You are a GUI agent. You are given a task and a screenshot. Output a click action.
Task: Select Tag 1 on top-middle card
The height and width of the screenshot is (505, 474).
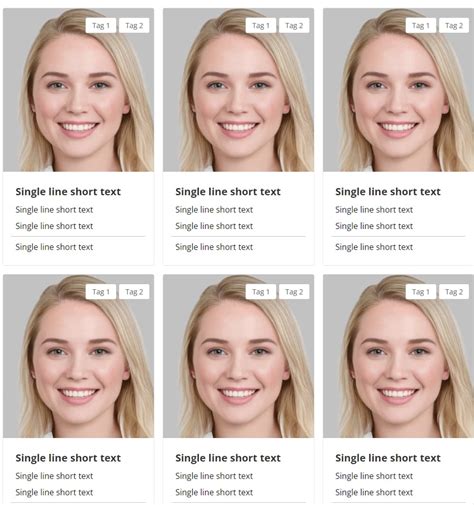[261, 26]
